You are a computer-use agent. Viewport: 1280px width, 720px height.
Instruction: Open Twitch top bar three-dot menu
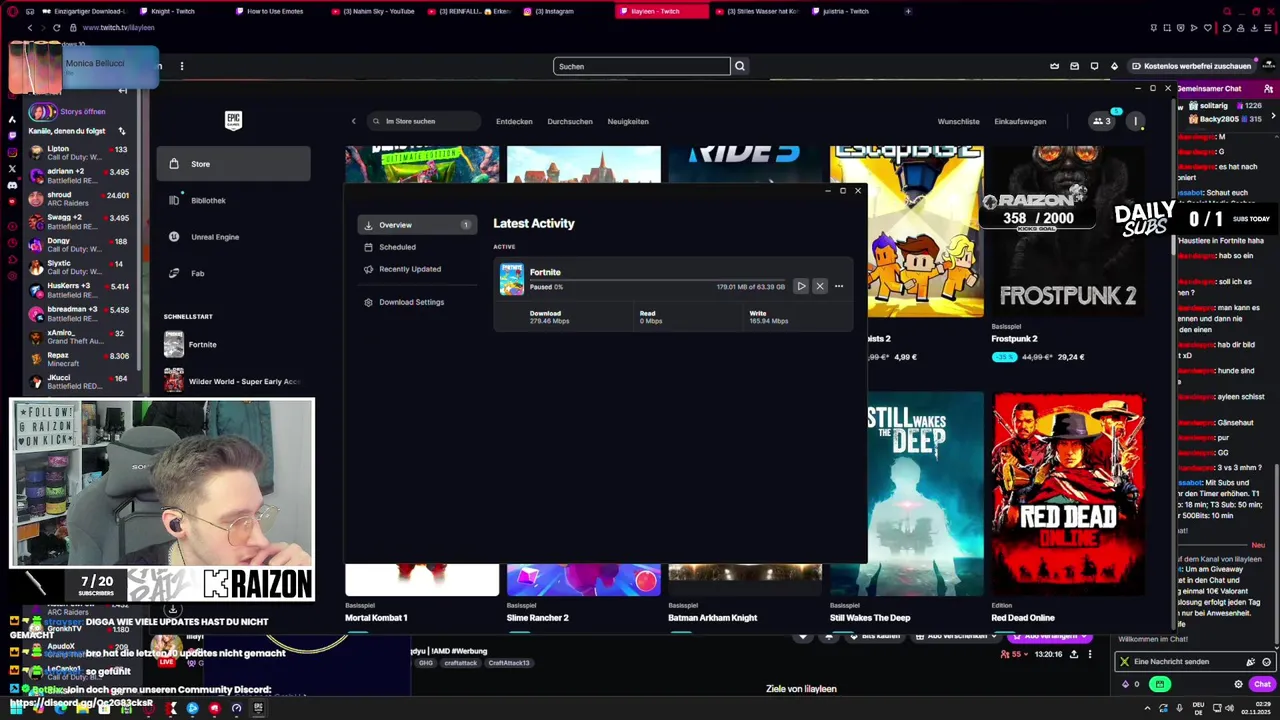tap(182, 66)
